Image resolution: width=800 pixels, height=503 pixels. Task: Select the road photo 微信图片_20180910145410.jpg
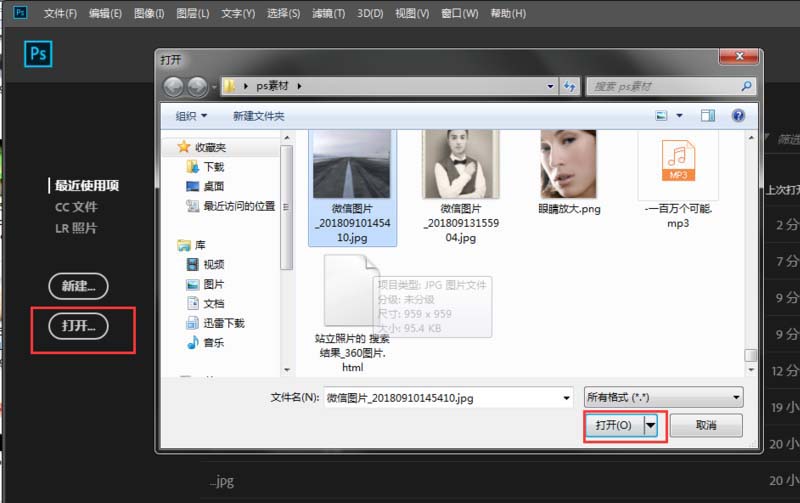352,187
